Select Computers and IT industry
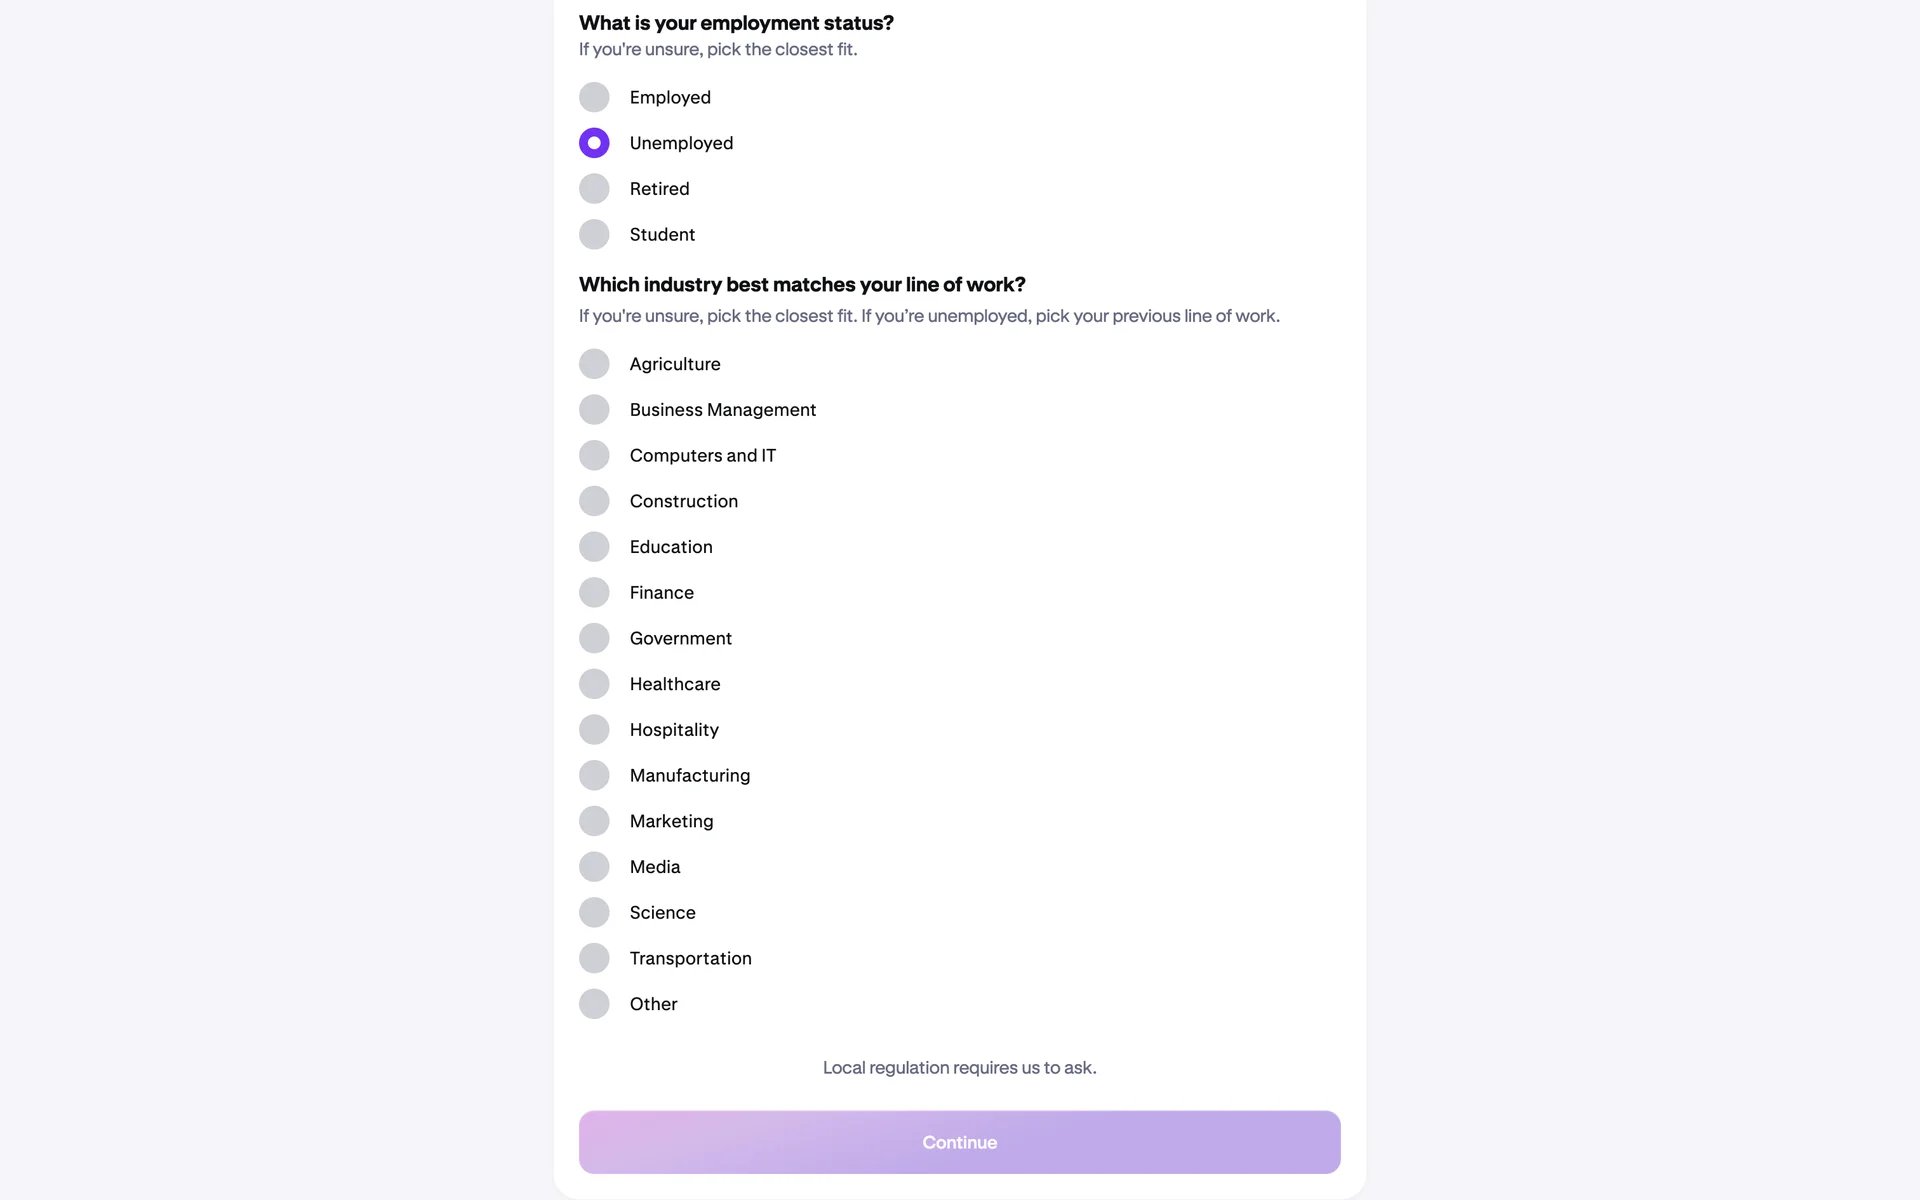The width and height of the screenshot is (1920, 1200). pyautogui.click(x=594, y=456)
